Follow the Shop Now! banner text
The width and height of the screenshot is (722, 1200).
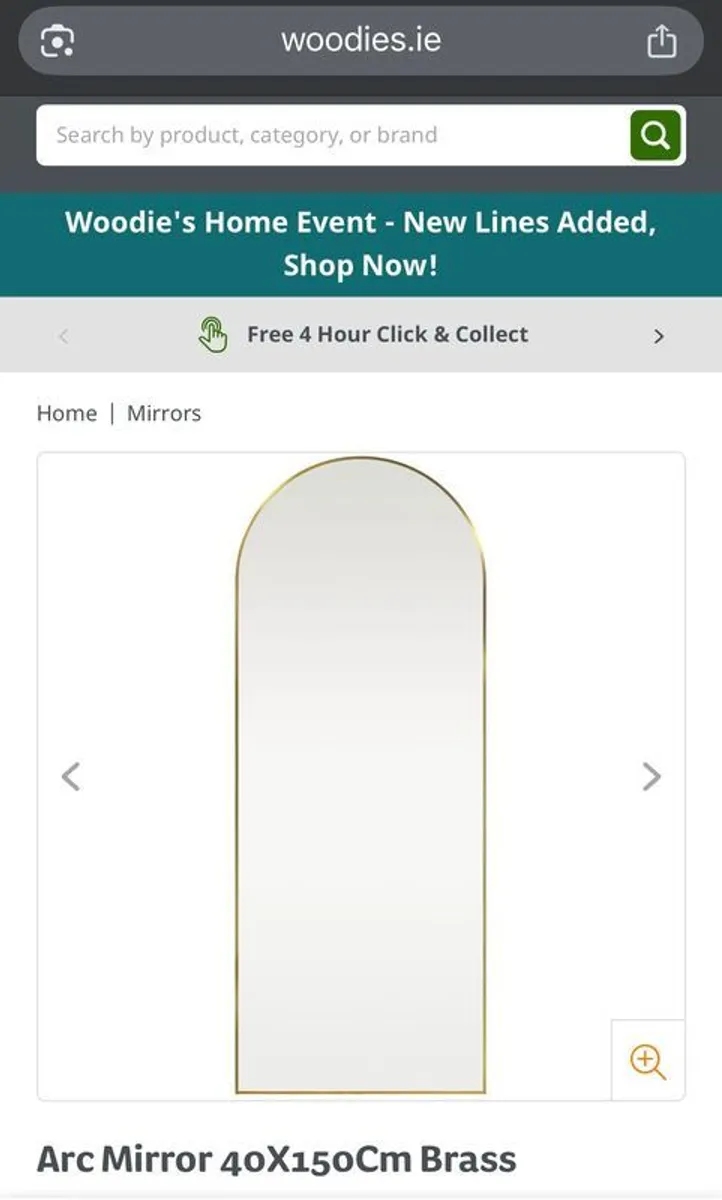tap(360, 266)
